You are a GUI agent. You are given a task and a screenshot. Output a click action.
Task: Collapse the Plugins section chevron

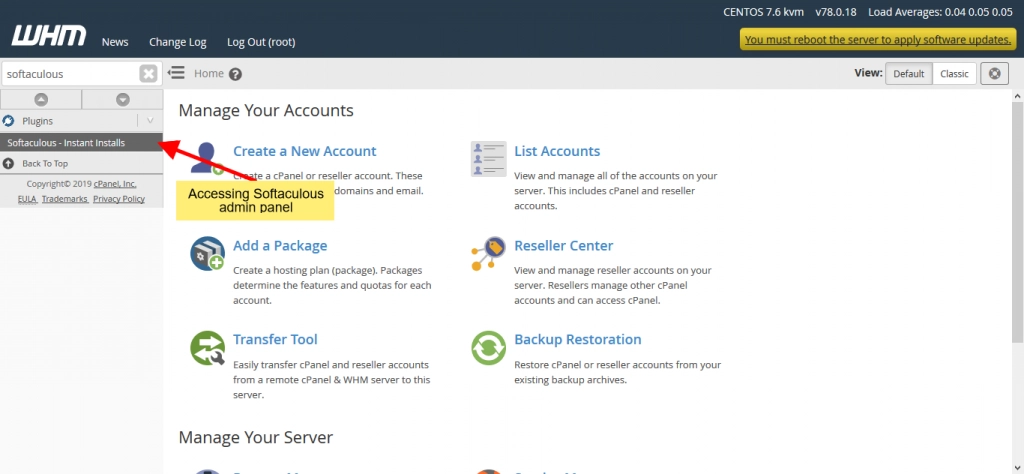tap(150, 121)
